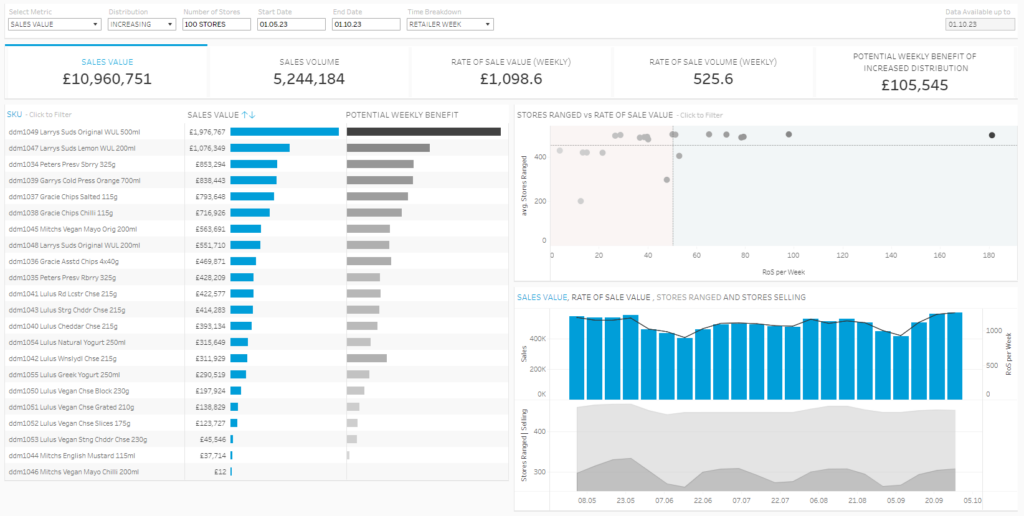1024x516 pixels.
Task: Click STORES RANGED AND STORES SELLING chart title text
Action: 731,297
